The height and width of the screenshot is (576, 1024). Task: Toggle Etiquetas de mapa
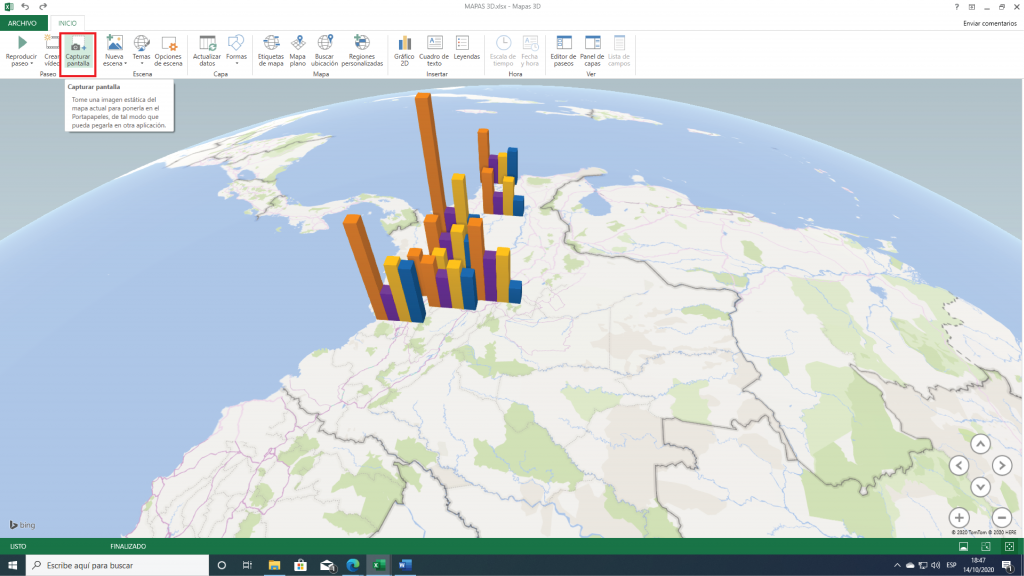[x=270, y=51]
